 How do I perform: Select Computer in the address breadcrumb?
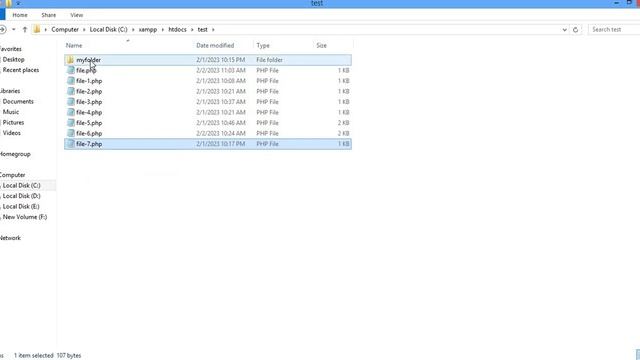click(65, 29)
